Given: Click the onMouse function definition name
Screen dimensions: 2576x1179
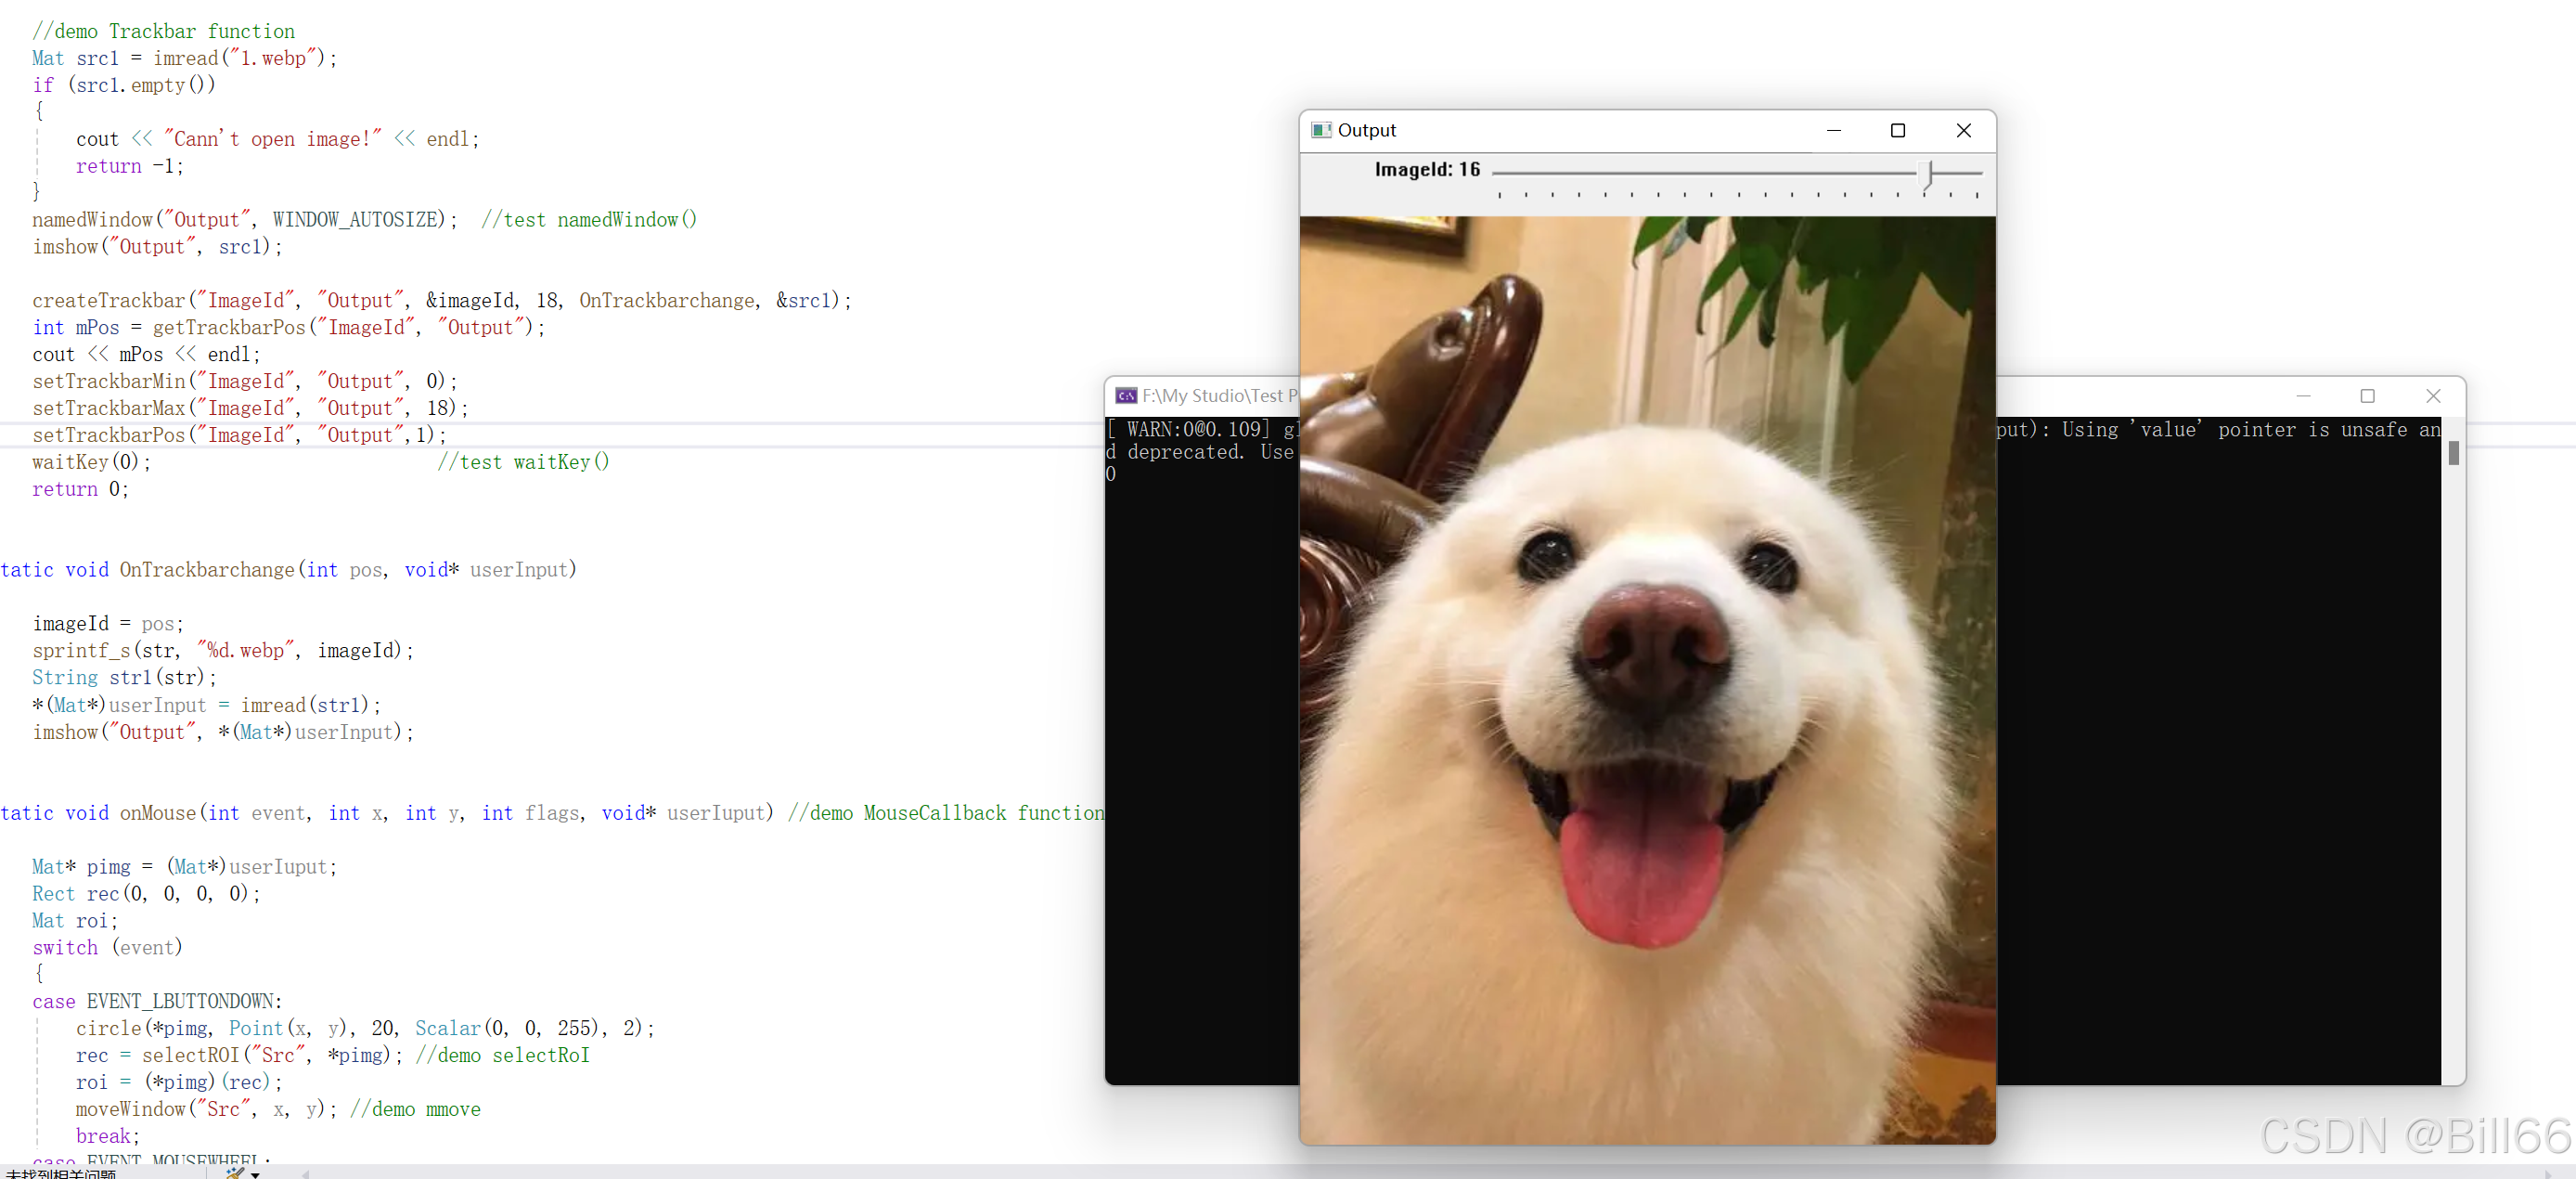Looking at the screenshot, I should point(158,813).
